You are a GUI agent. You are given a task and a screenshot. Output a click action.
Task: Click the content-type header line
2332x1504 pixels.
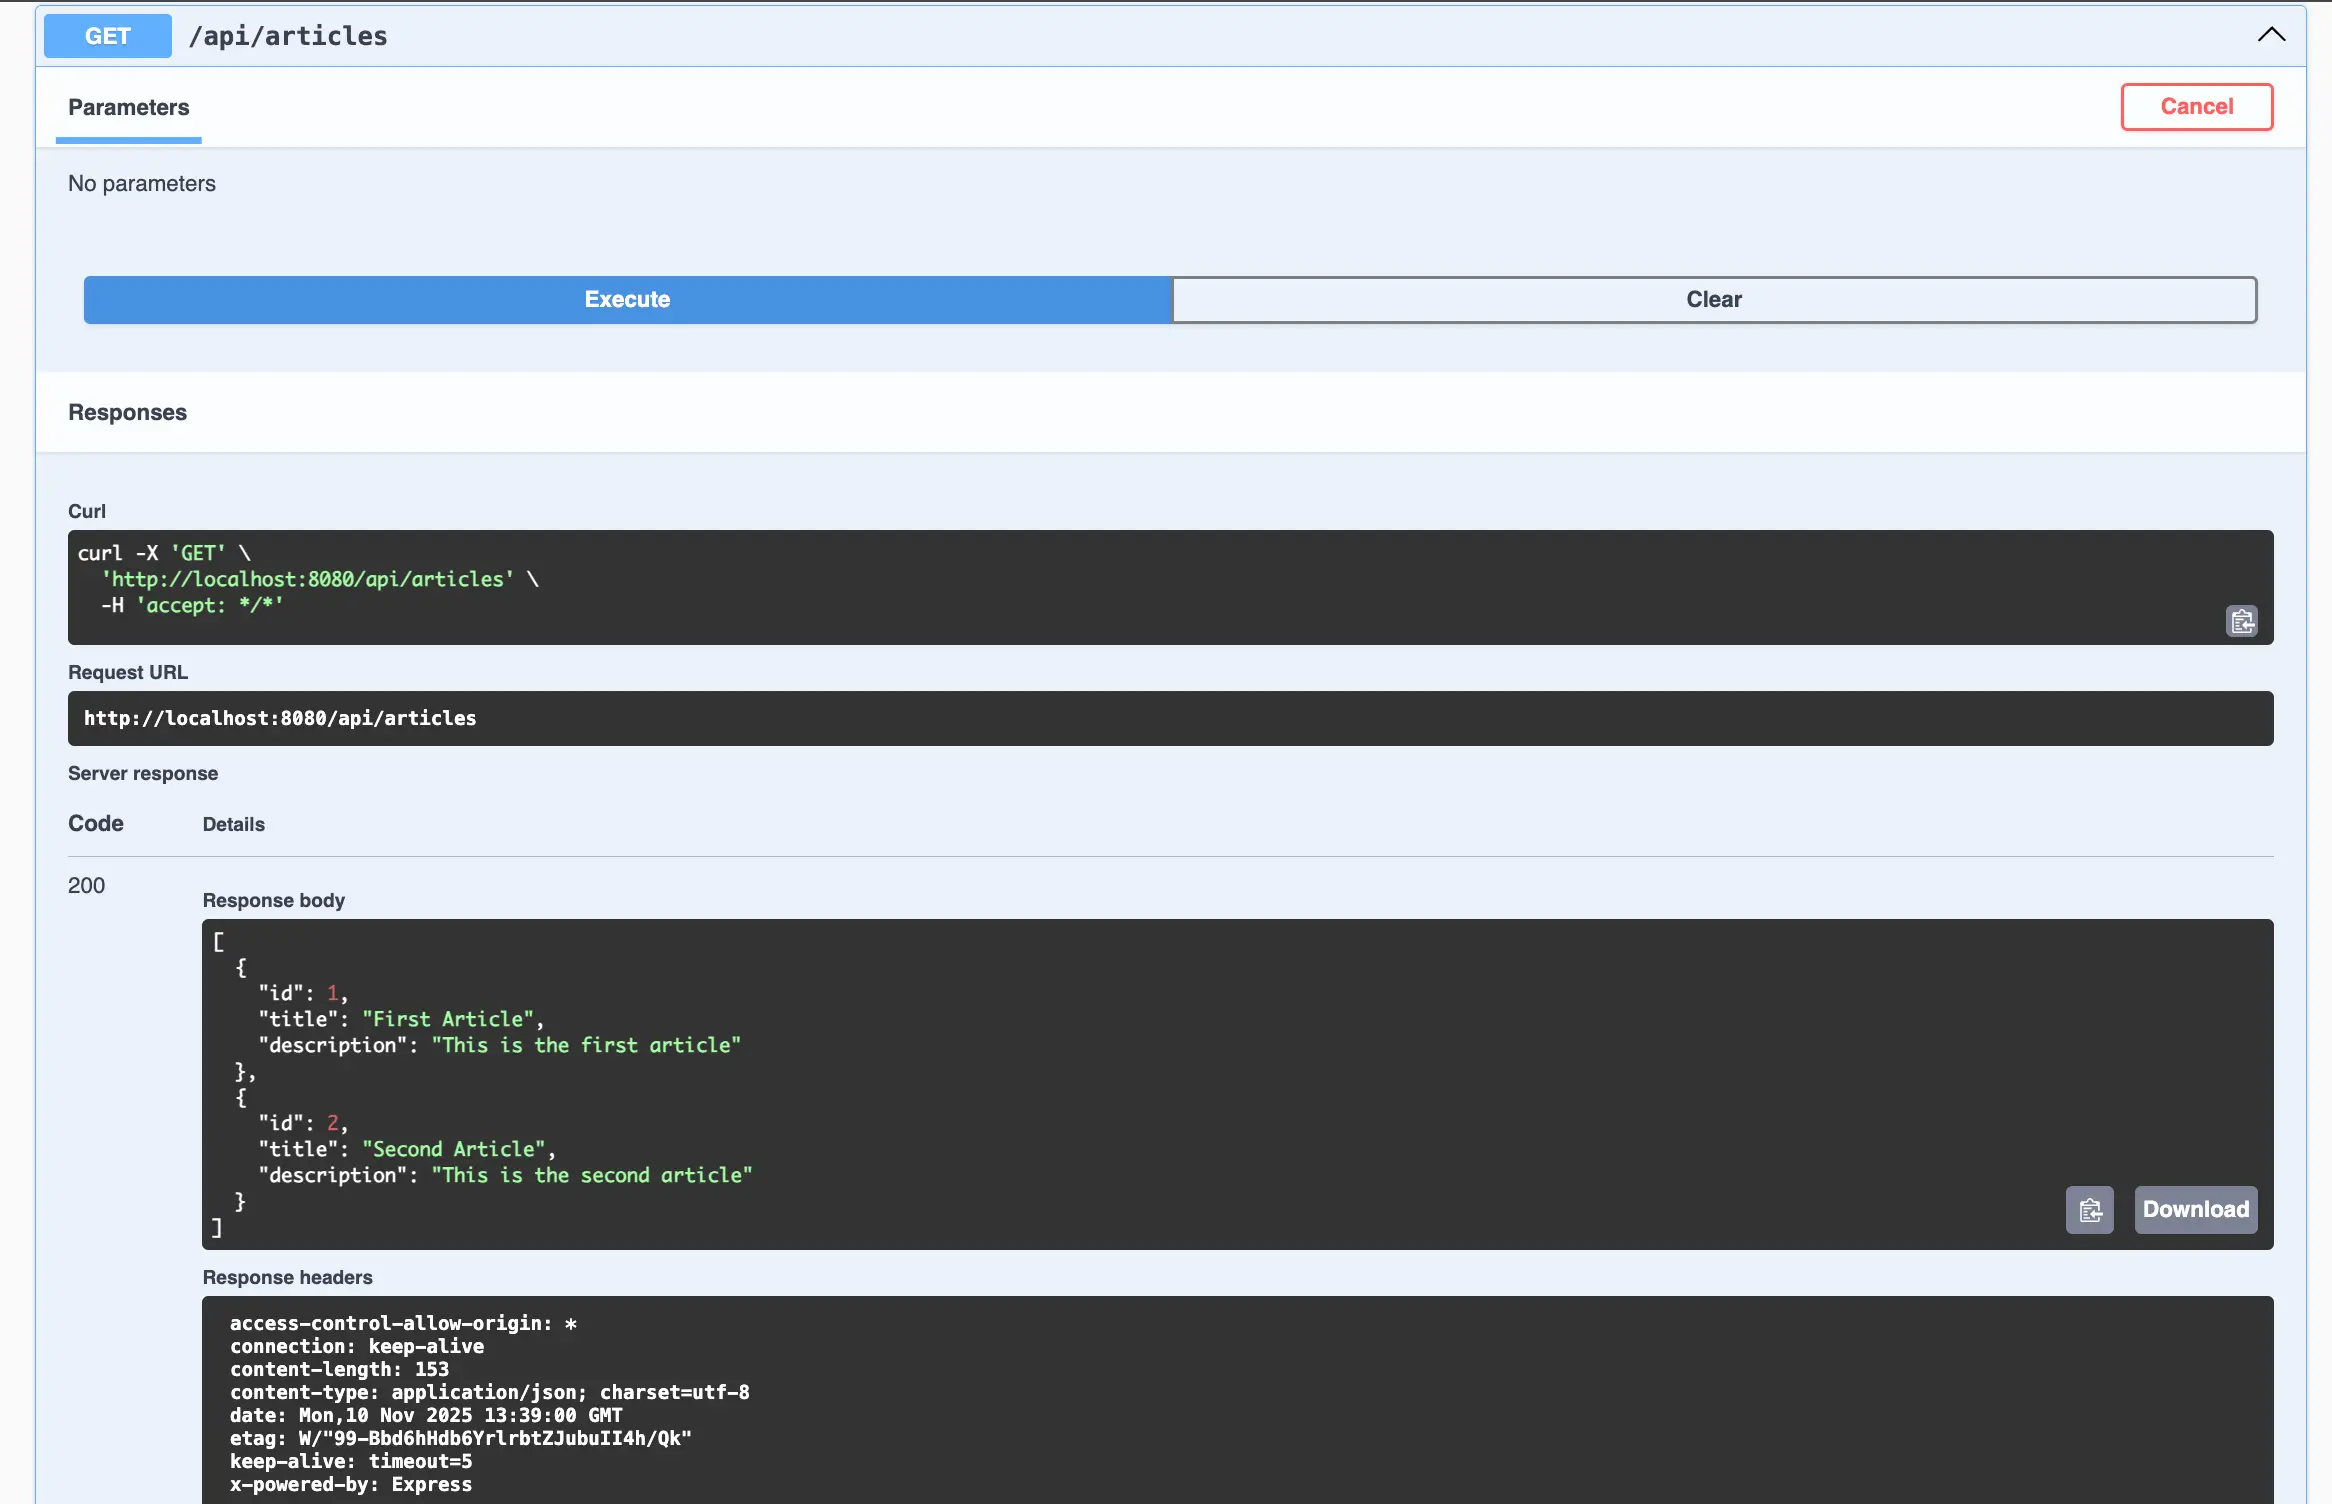coord(489,1392)
